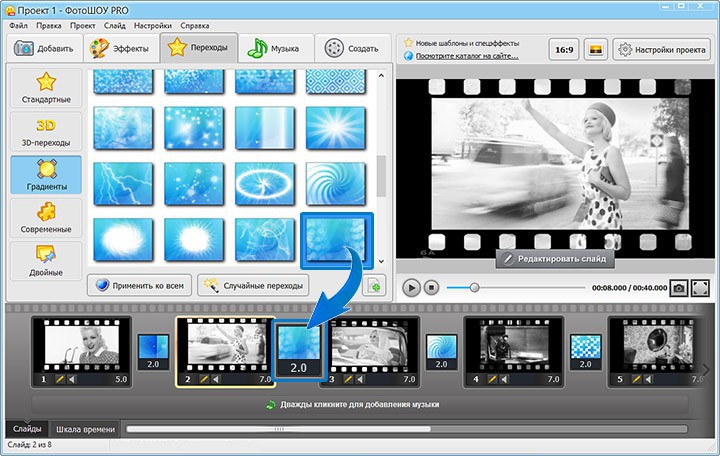Stop the slideshow preview
The image size is (720, 456).
pyautogui.click(x=431, y=288)
